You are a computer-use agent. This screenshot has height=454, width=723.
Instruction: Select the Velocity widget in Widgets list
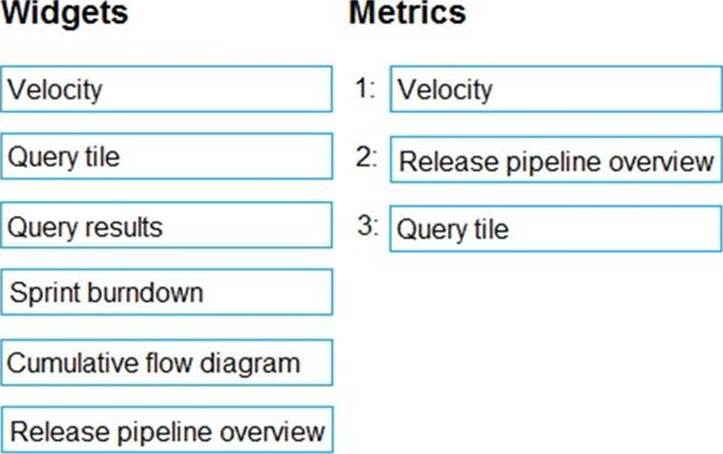[x=166, y=90]
